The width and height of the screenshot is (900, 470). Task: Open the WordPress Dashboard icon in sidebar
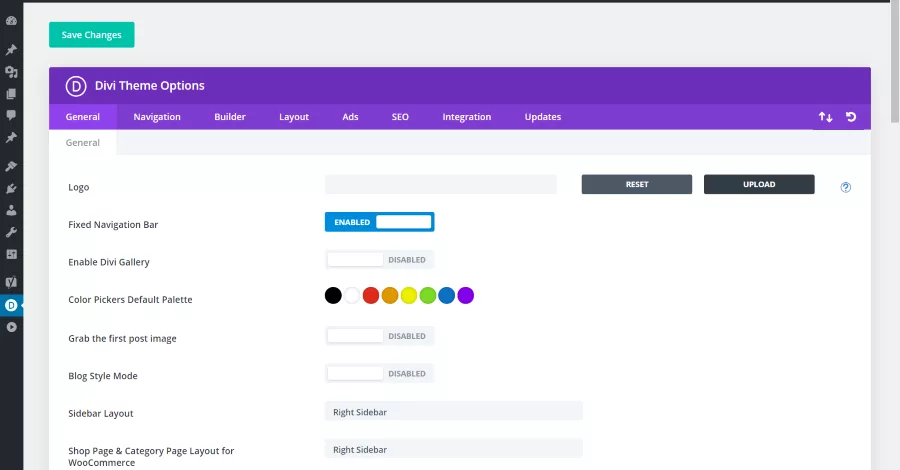click(11, 21)
